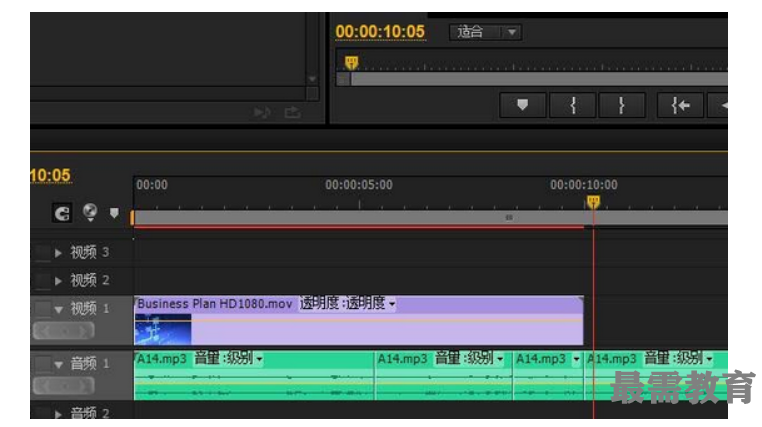Image resolution: width=762 pixels, height=427 pixels.
Task: Select the 视频 1 track label
Action: (x=89, y=308)
